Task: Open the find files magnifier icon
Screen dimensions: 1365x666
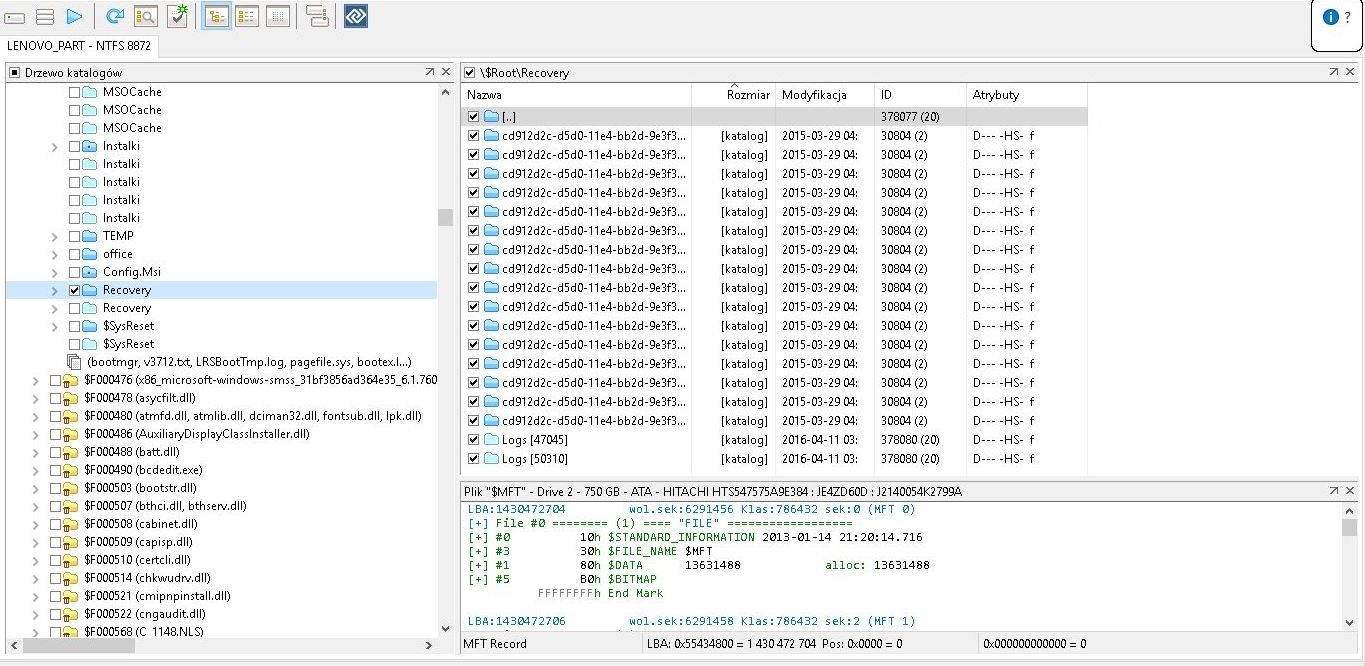Action: coord(145,16)
